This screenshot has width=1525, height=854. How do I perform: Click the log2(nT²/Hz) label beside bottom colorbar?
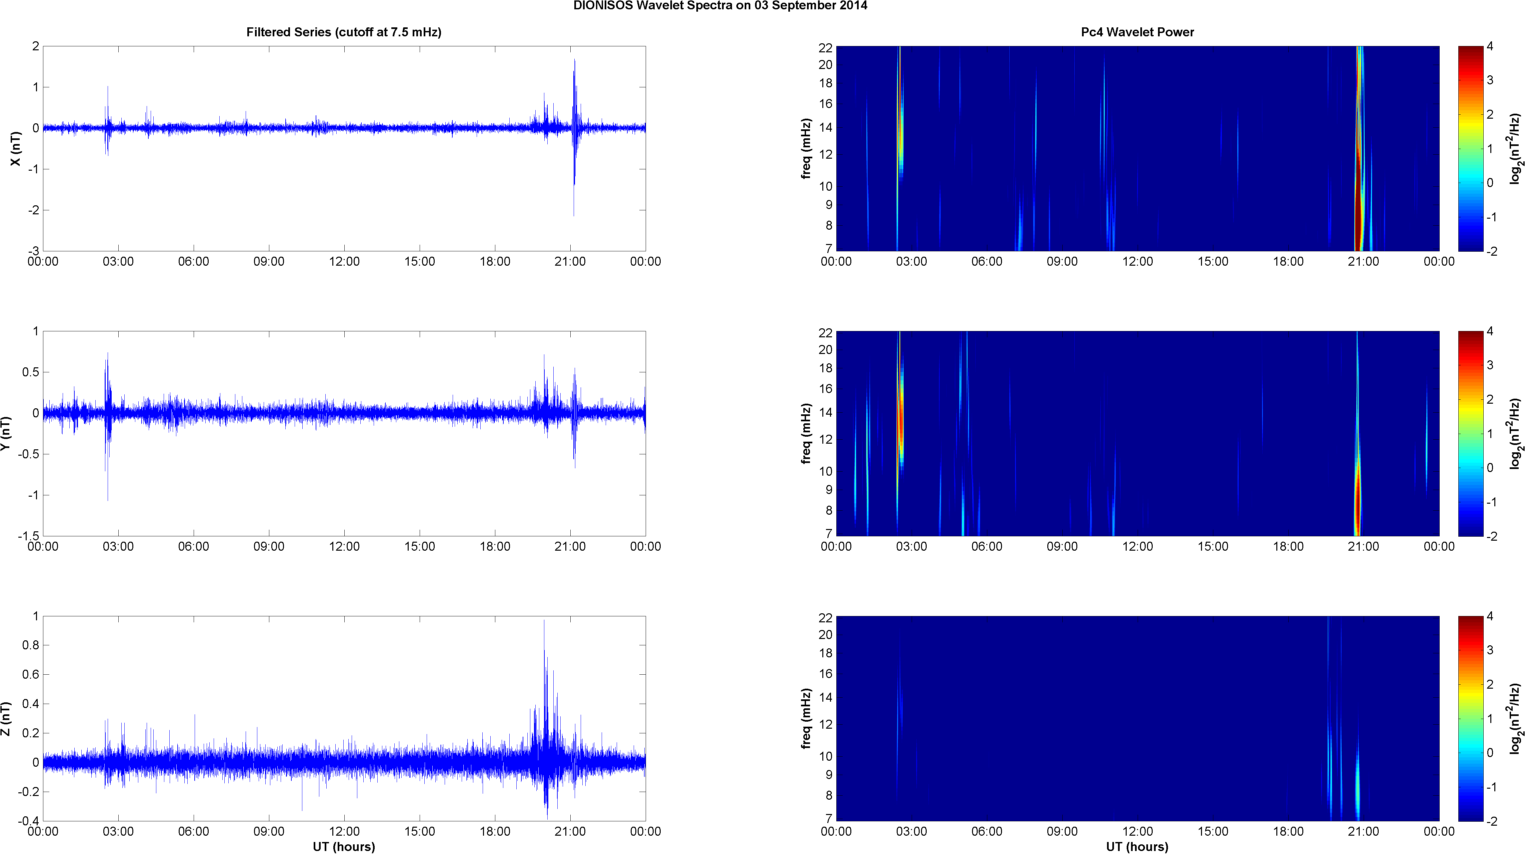tap(1516, 718)
